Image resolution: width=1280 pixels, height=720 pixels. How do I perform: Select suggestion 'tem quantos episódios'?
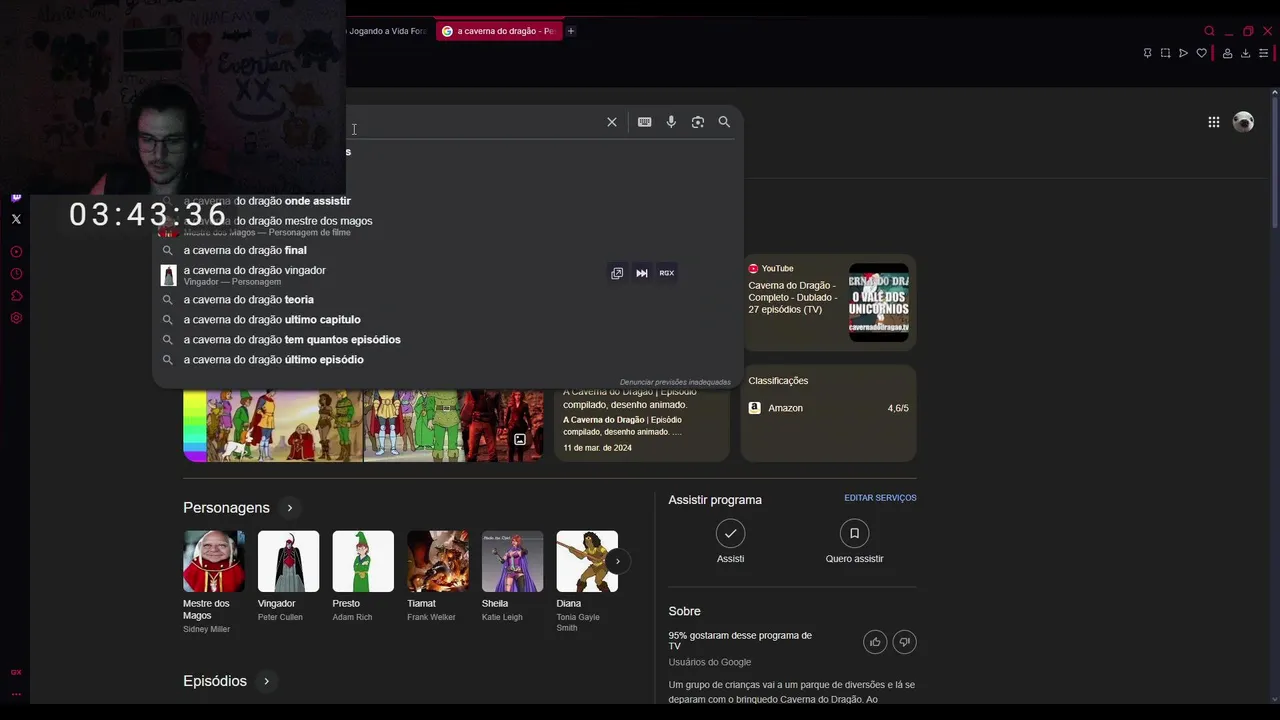coord(448,340)
